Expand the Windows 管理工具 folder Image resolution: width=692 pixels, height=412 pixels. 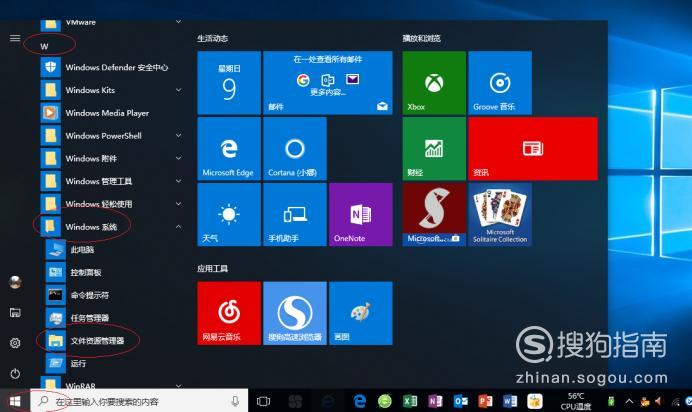tap(178, 181)
